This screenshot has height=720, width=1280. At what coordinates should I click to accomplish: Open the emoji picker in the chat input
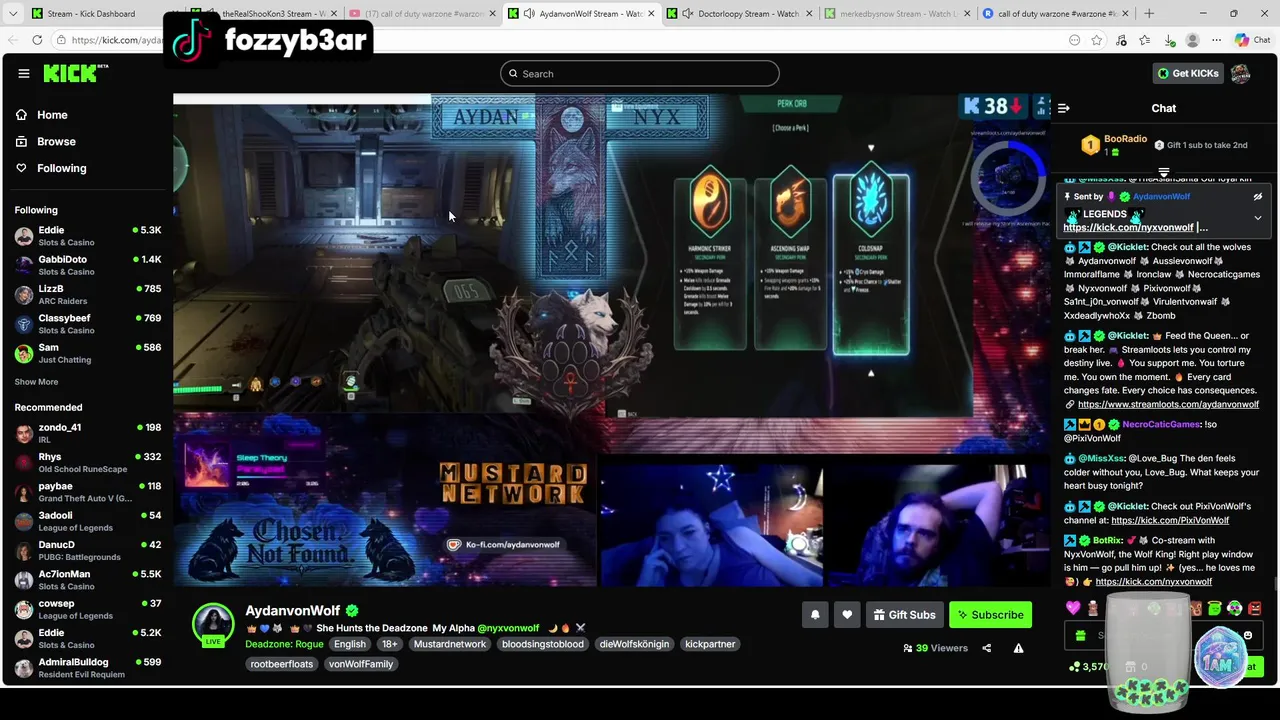tap(1248, 636)
